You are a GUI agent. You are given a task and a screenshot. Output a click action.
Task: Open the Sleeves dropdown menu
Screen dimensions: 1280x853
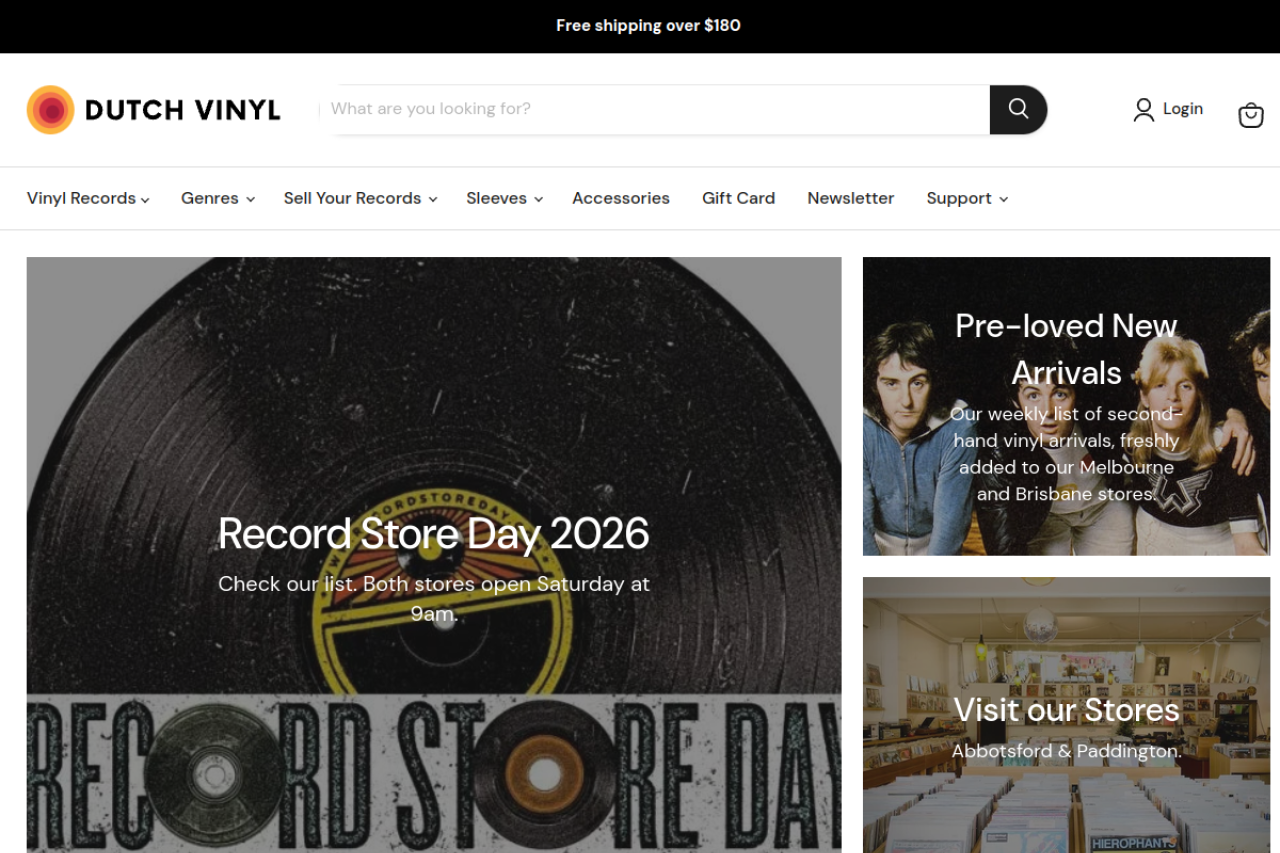point(504,198)
